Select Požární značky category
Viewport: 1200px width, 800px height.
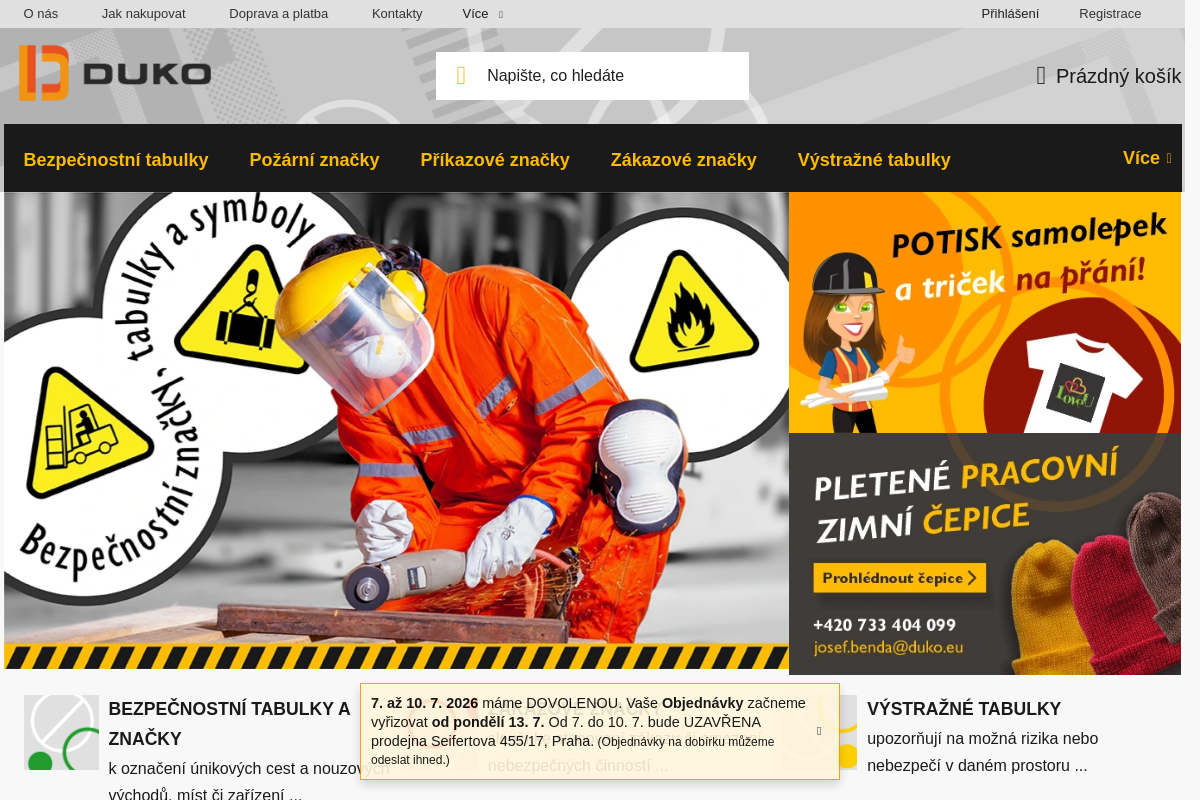[x=314, y=160]
